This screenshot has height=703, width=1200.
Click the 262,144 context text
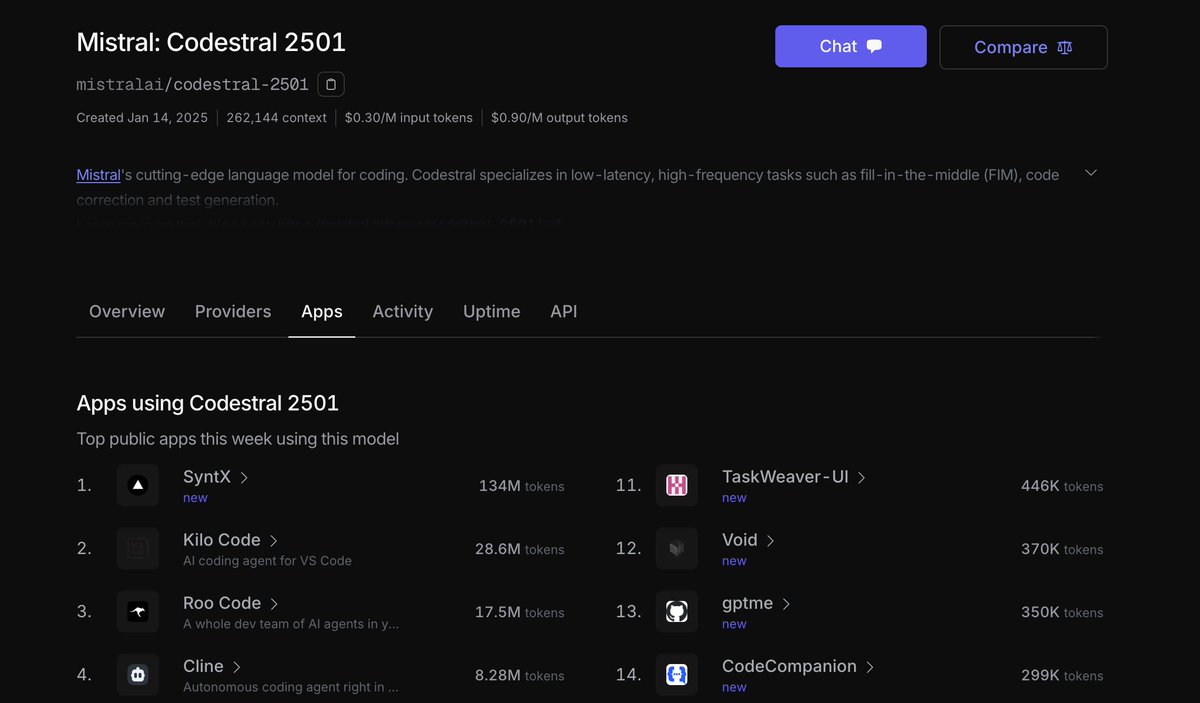tap(277, 118)
